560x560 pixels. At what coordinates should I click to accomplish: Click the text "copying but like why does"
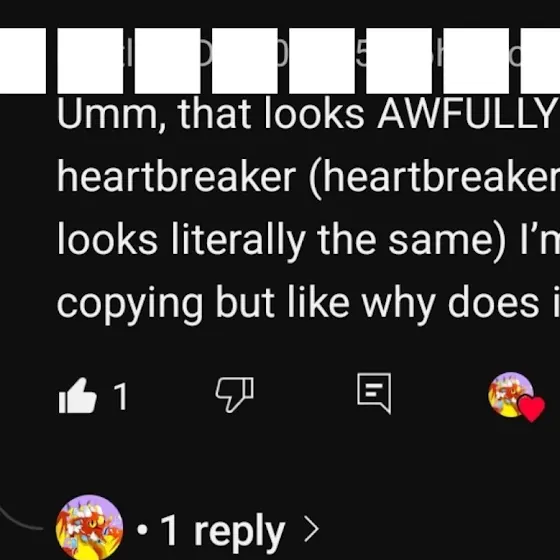pyautogui.click(x=298, y=305)
